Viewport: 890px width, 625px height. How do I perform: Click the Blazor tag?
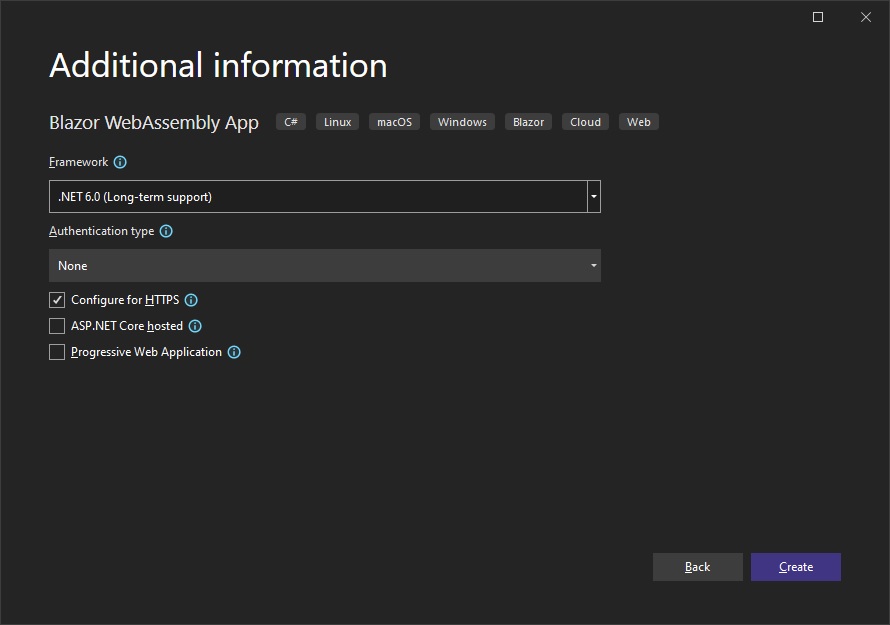coord(528,122)
